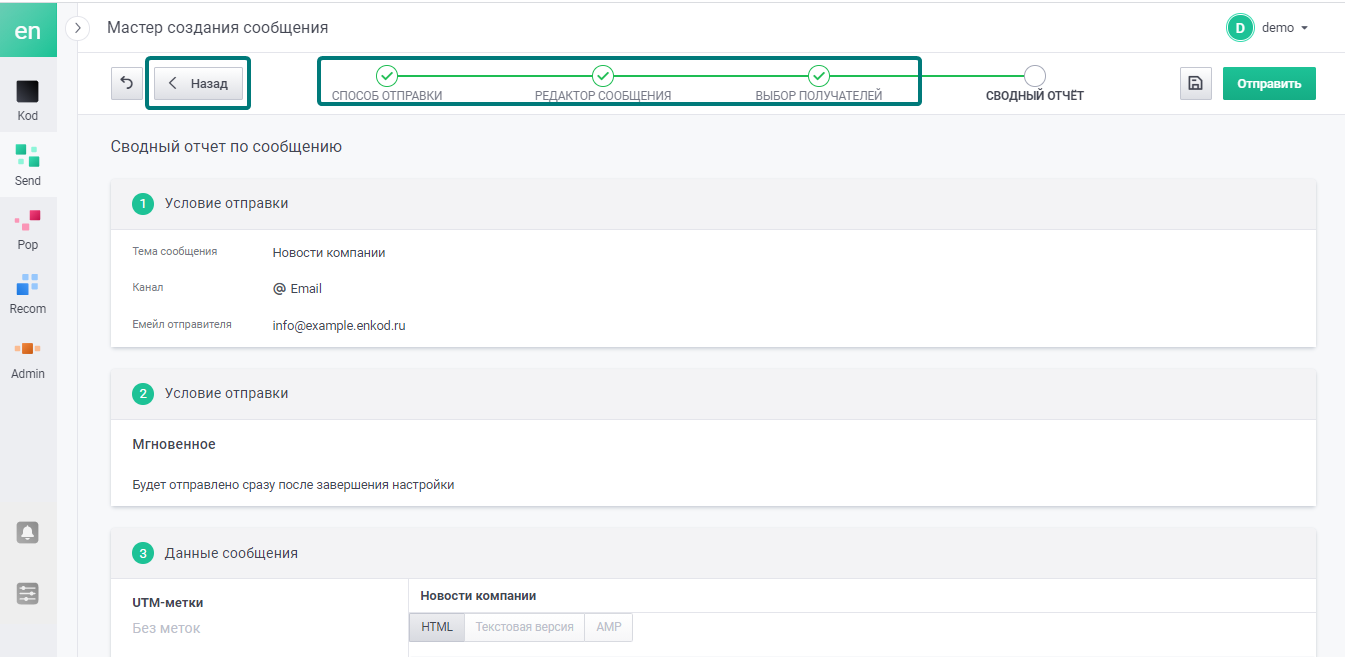Switch to the AMP tab
Viewport: 1345px width, 657px height.
point(609,627)
